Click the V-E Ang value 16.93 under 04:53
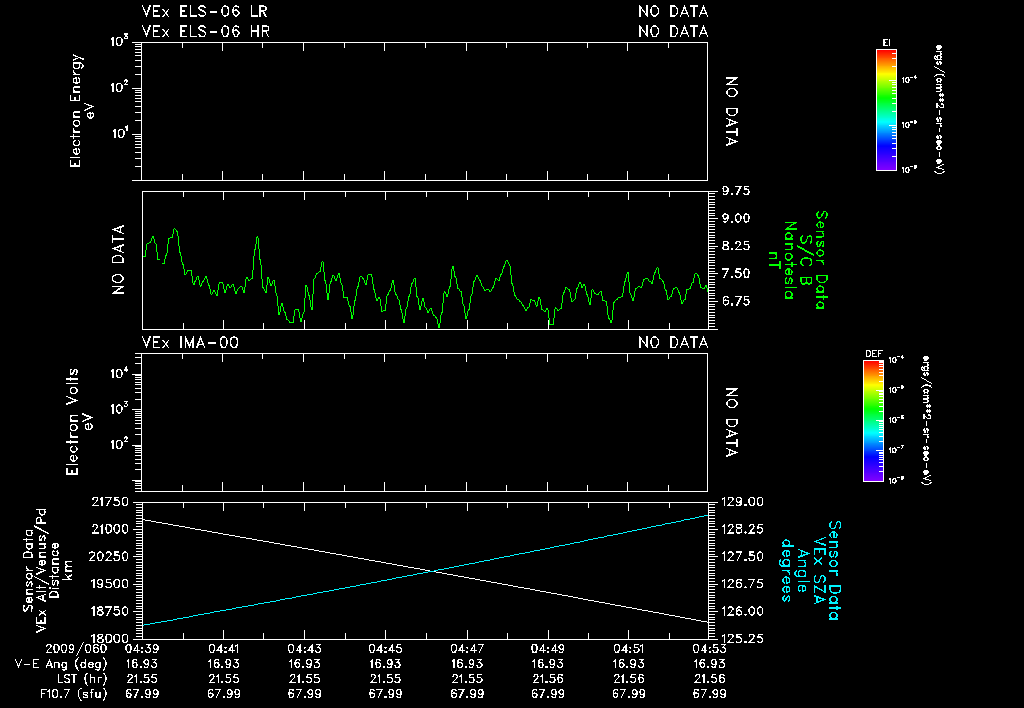 [x=709, y=664]
